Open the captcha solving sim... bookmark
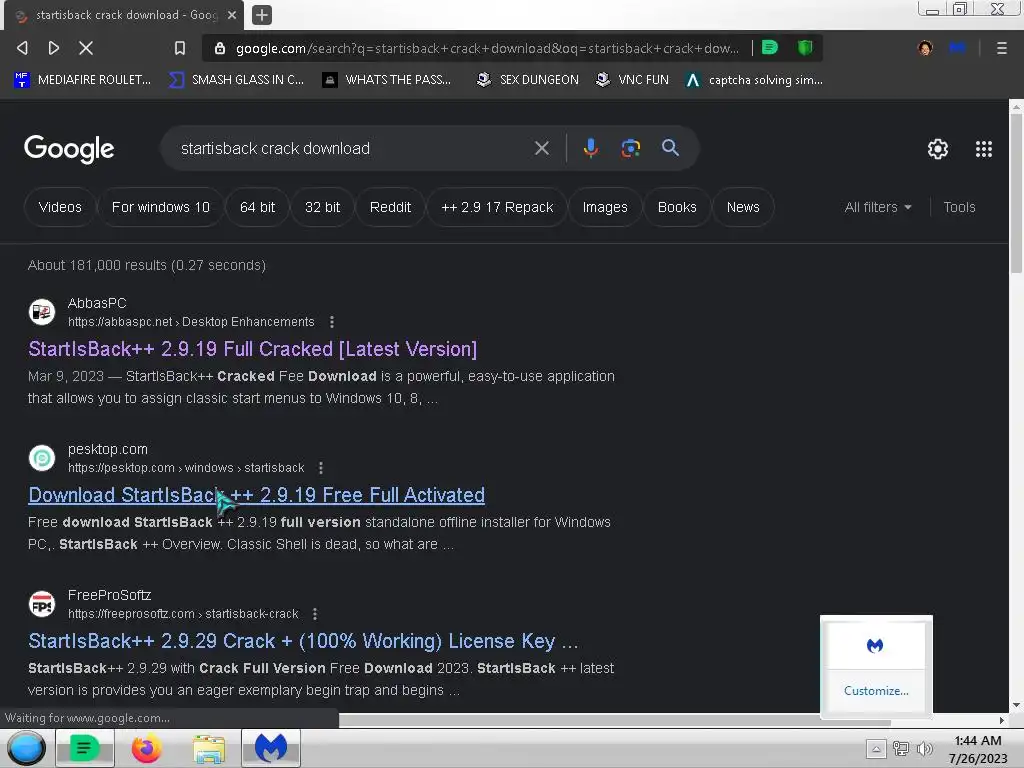1024x768 pixels. tap(754, 80)
